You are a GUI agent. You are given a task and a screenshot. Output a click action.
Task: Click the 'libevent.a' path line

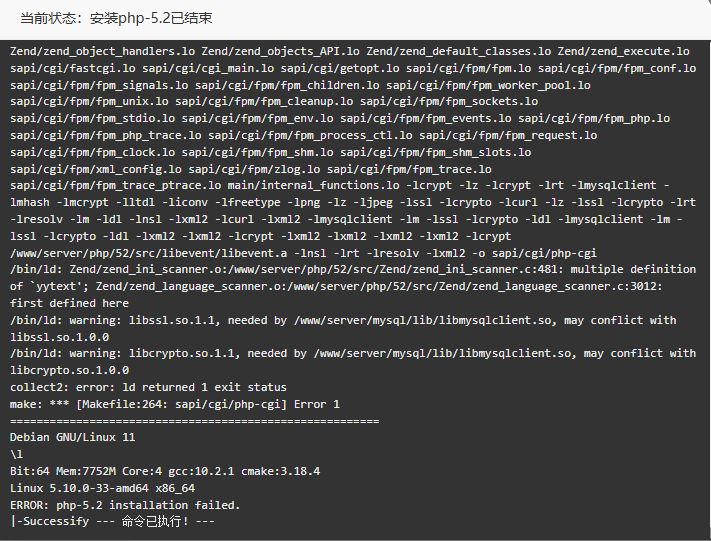pyautogui.click(x=303, y=253)
